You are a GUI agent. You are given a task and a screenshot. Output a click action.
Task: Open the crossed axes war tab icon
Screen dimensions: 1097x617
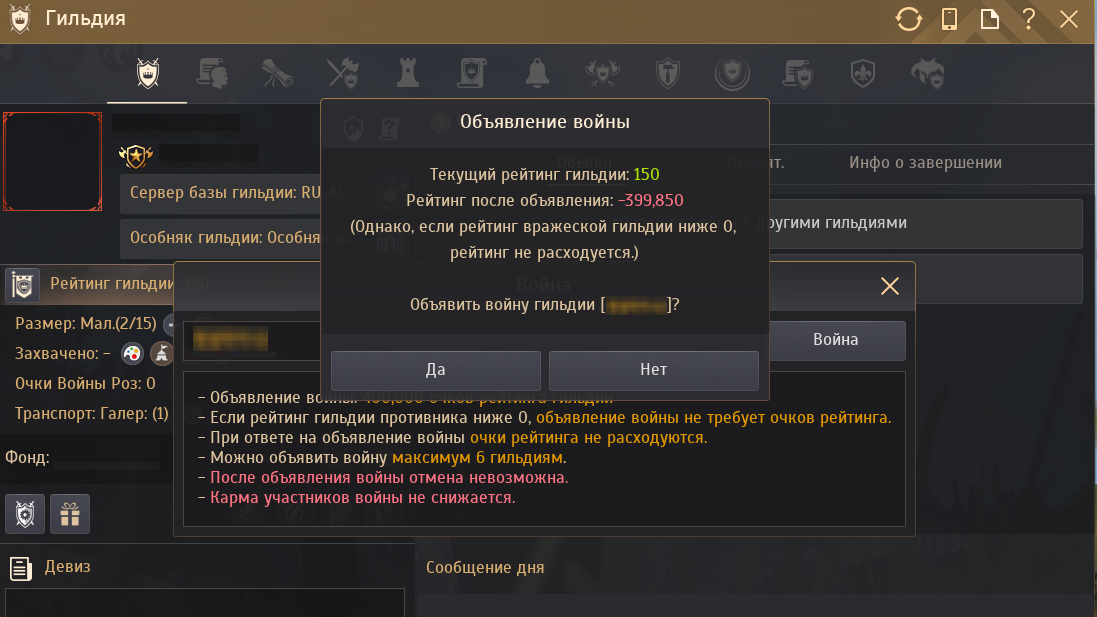coord(343,73)
